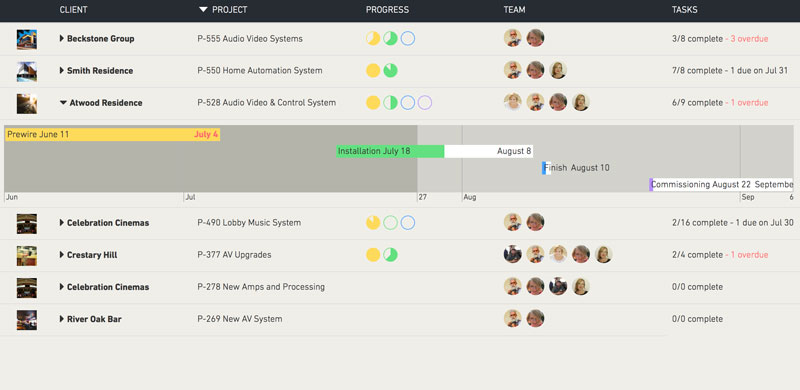Click the sort arrow beside PROJECT header
800x390 pixels.
[x=203, y=10]
